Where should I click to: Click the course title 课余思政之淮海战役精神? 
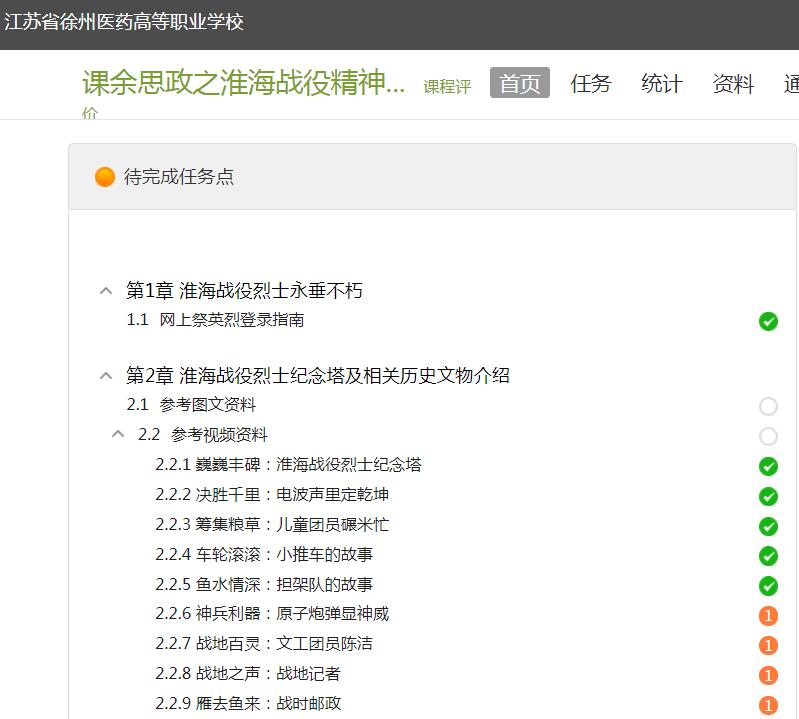(x=243, y=83)
